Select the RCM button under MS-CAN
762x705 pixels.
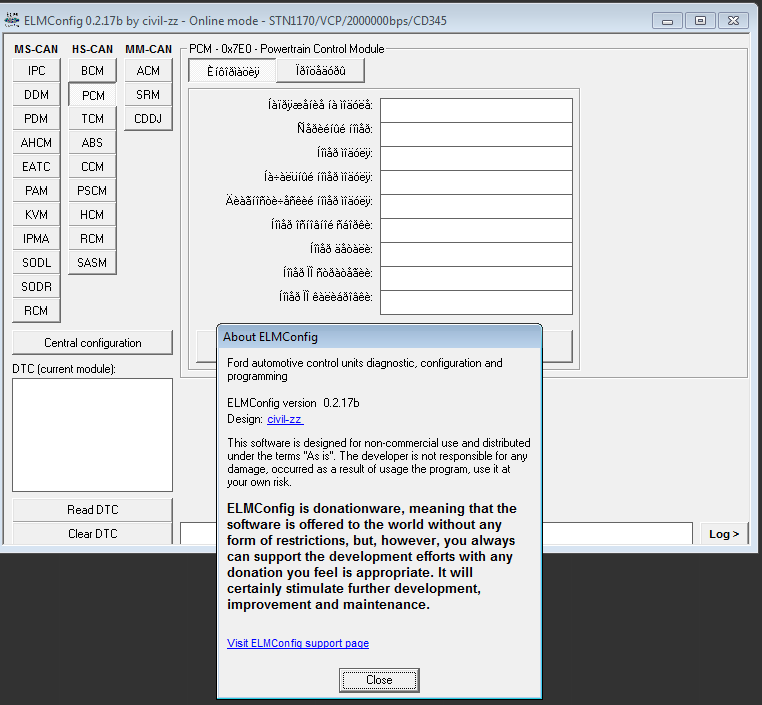[36, 310]
